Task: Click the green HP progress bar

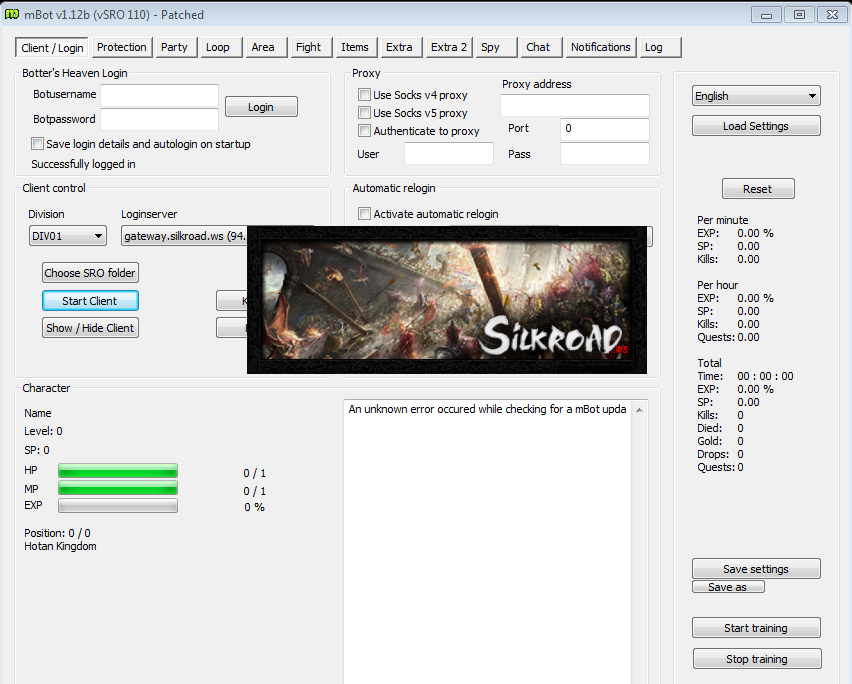Action: coord(118,470)
